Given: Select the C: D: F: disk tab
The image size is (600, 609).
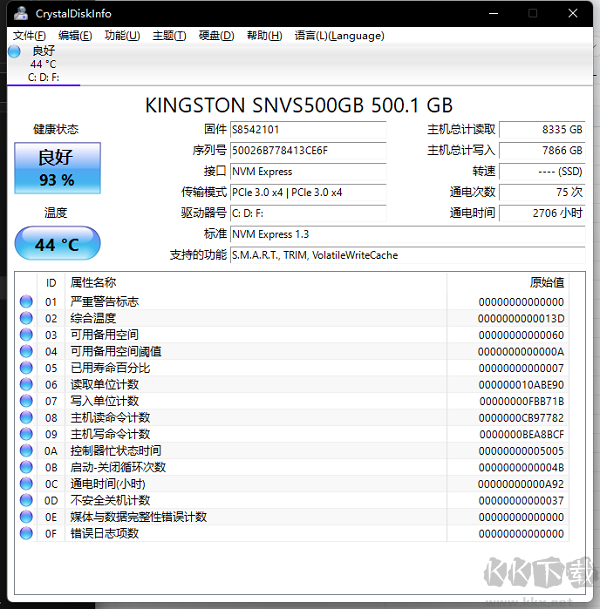Looking at the screenshot, I should click(x=43, y=64).
